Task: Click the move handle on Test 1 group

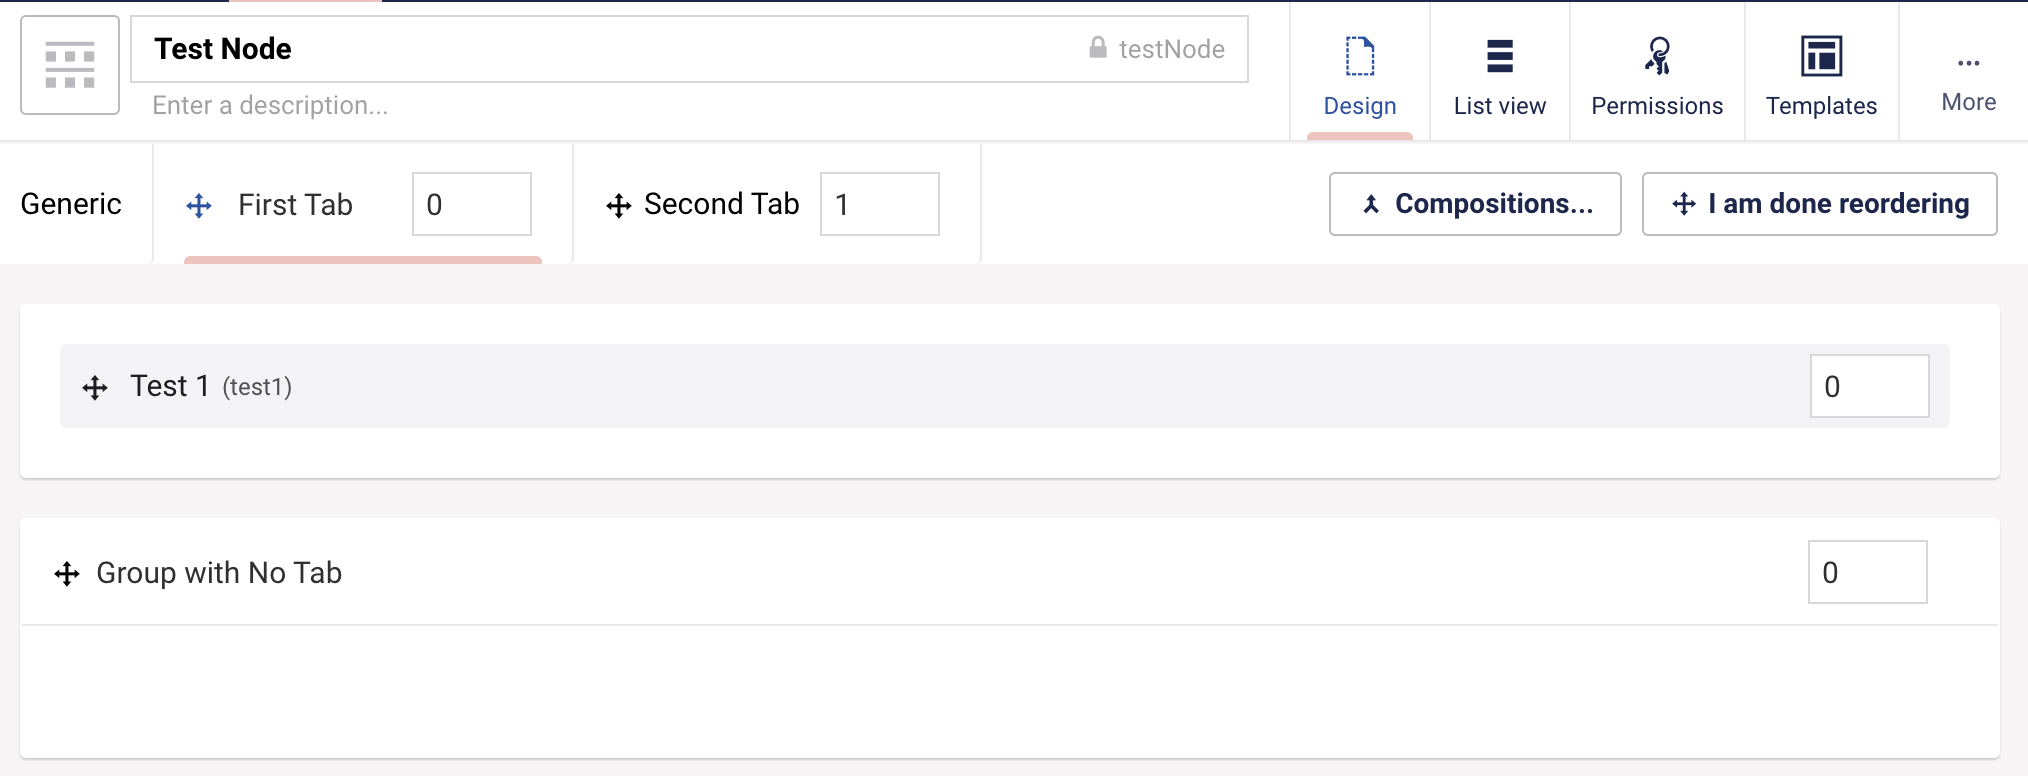Action: pos(94,386)
